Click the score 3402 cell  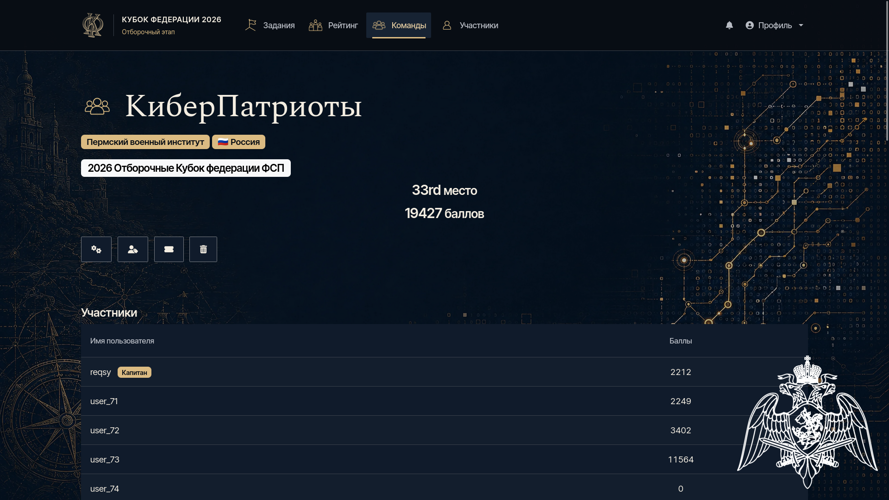(680, 430)
